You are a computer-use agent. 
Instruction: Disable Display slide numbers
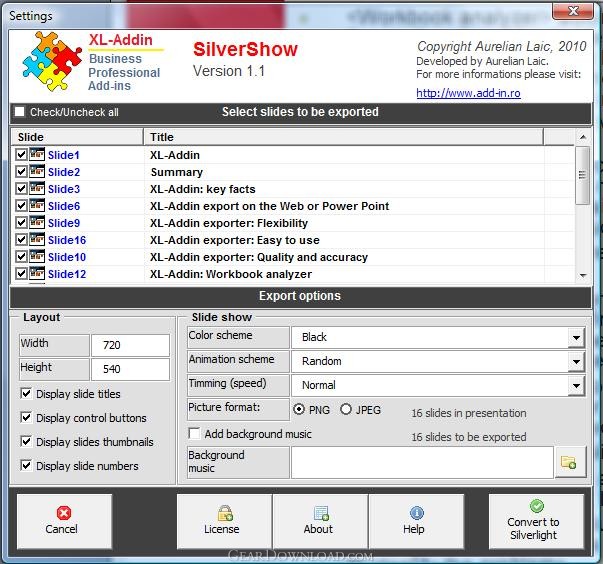click(26, 466)
